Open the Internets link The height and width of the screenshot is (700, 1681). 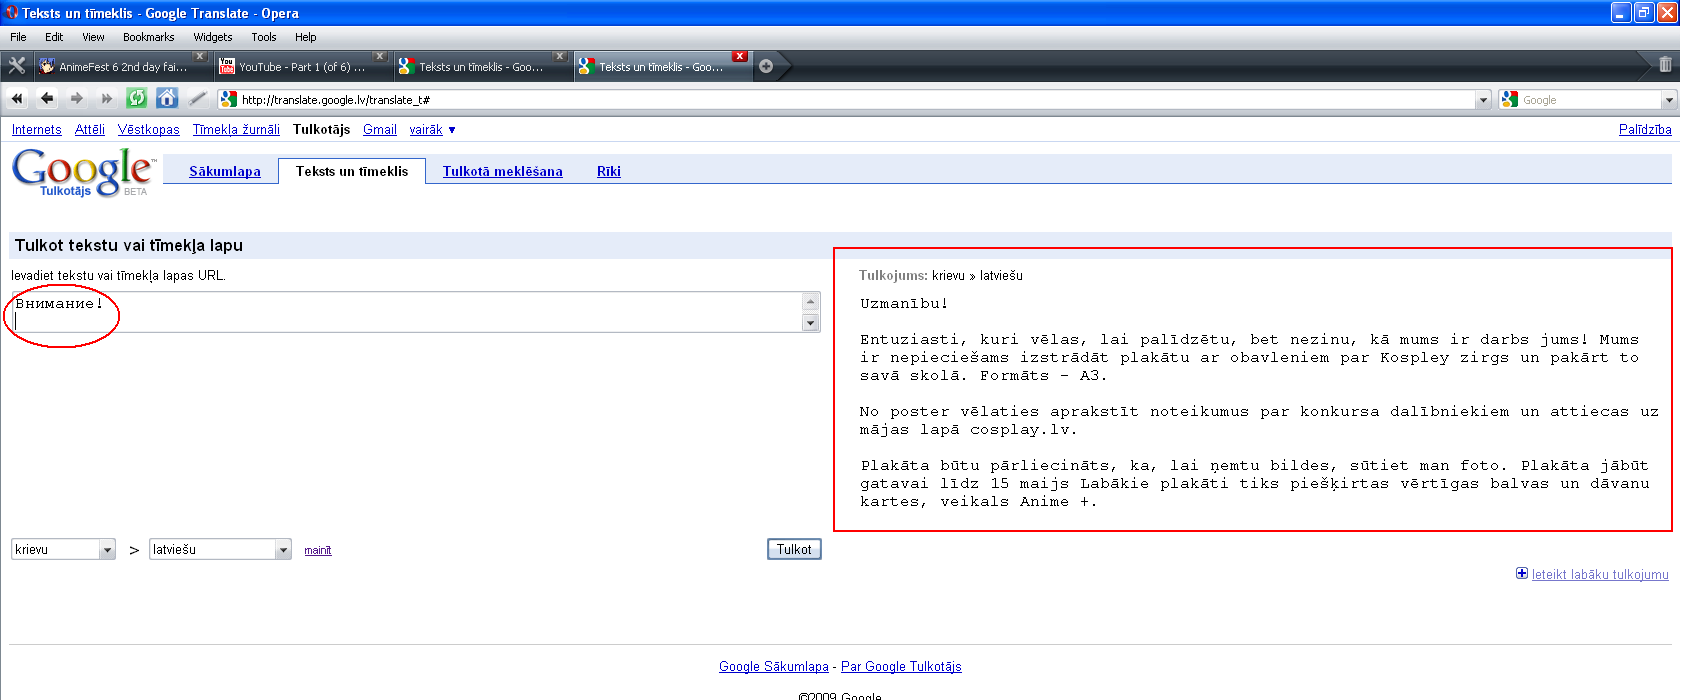pyautogui.click(x=37, y=129)
